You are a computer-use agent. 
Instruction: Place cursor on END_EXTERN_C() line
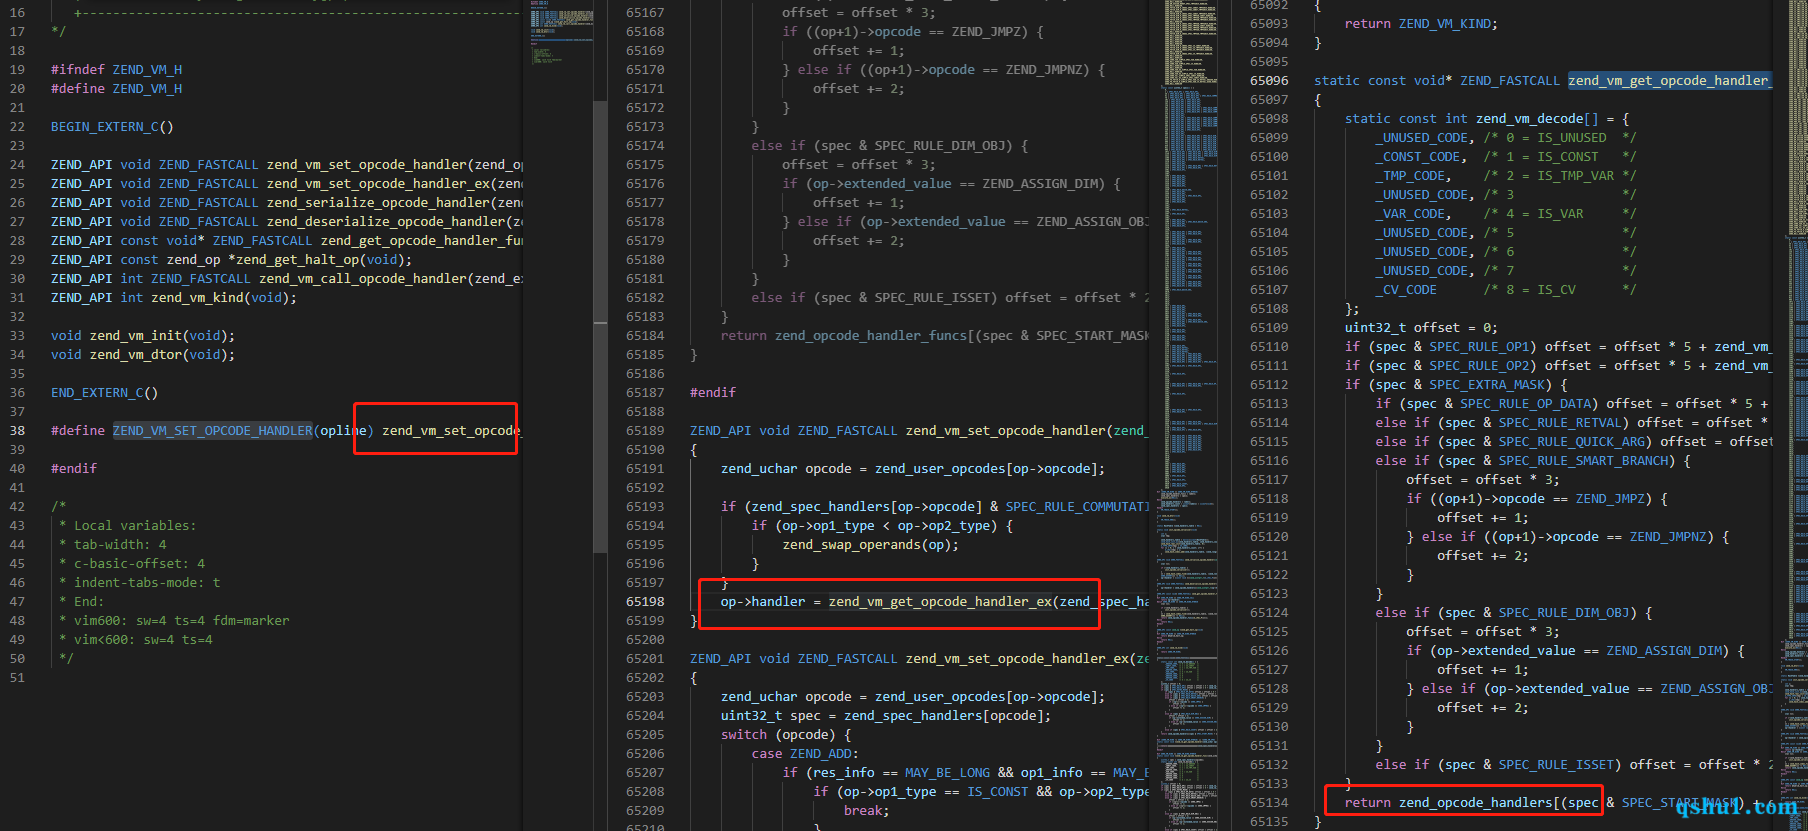coord(104,393)
